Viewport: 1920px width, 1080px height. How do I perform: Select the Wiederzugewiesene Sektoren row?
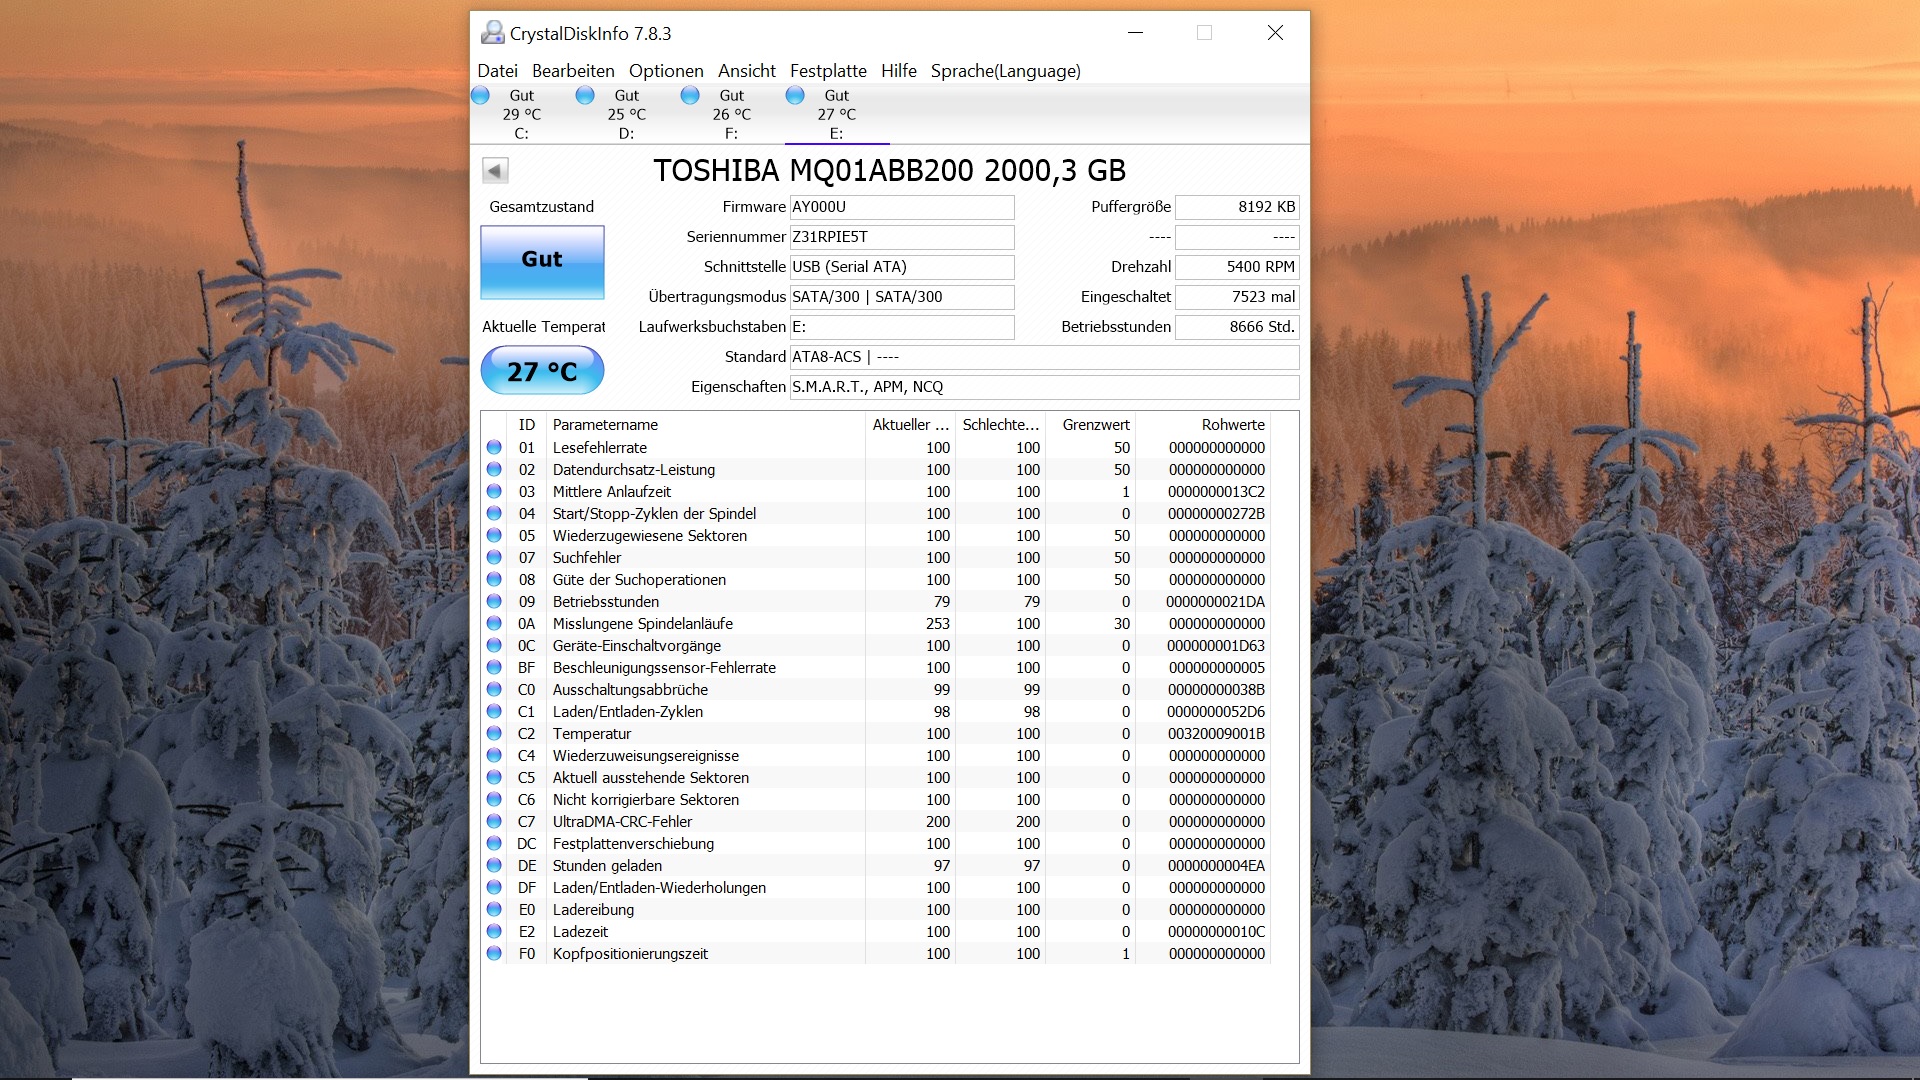click(x=650, y=536)
